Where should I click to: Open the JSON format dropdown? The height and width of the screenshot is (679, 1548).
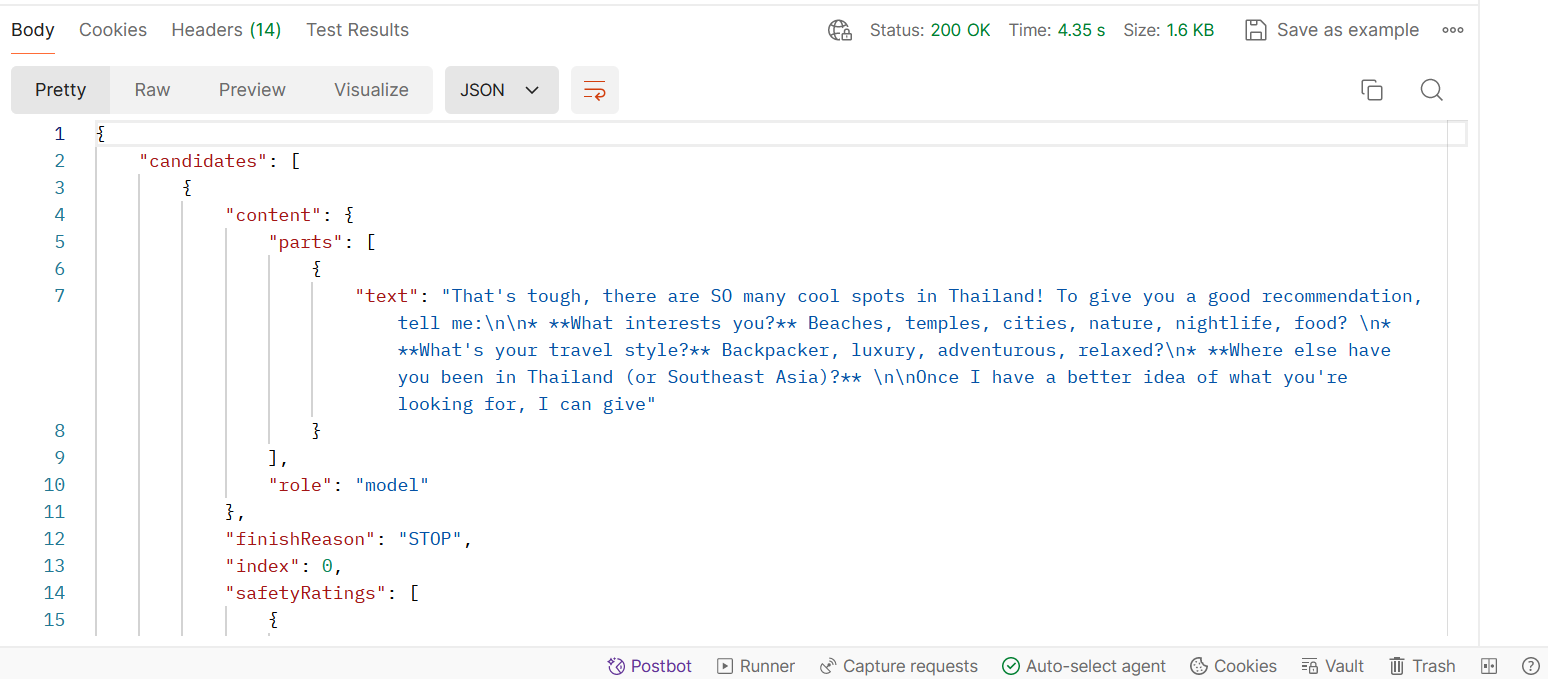501,90
